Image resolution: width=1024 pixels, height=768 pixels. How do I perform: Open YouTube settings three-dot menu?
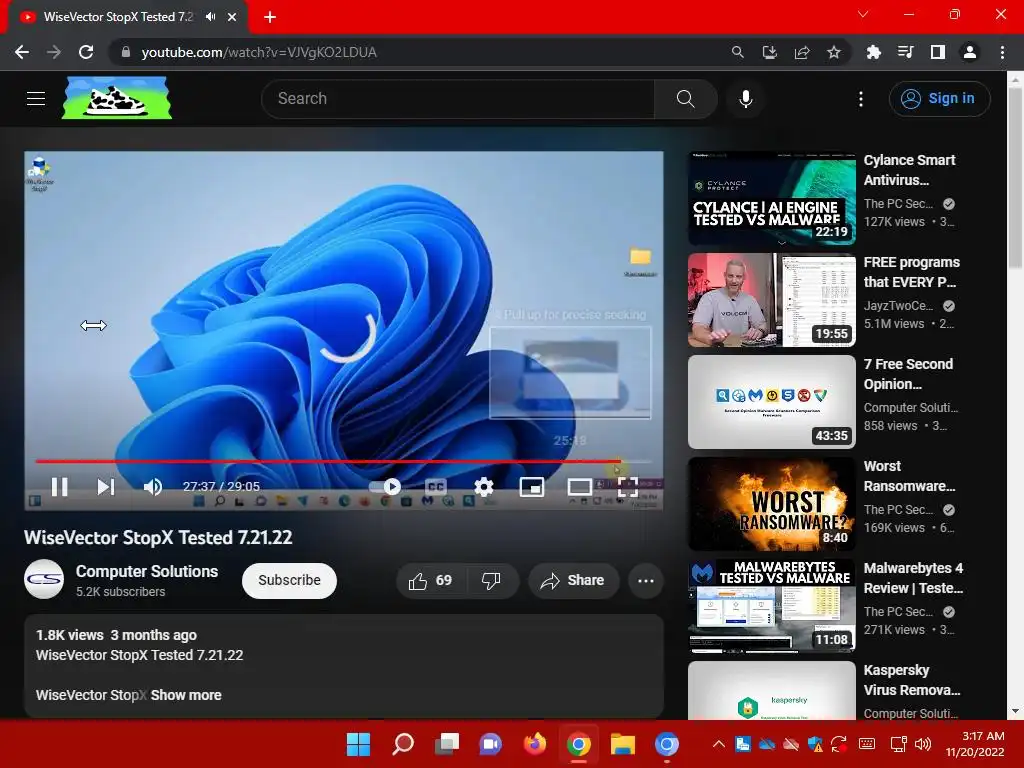861,99
